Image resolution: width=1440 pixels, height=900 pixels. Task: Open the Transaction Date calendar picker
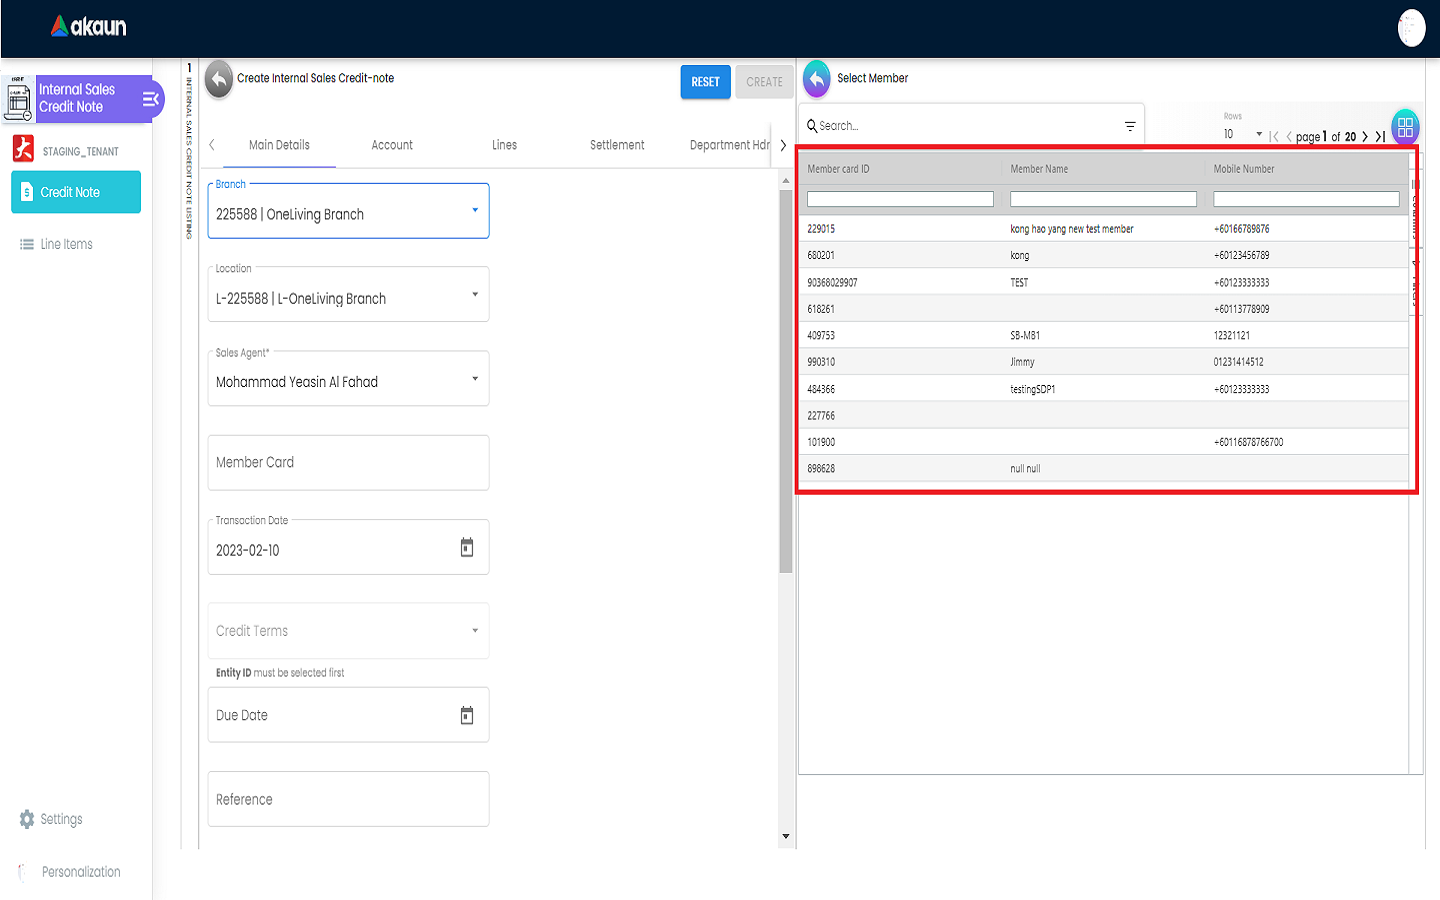[x=466, y=547]
